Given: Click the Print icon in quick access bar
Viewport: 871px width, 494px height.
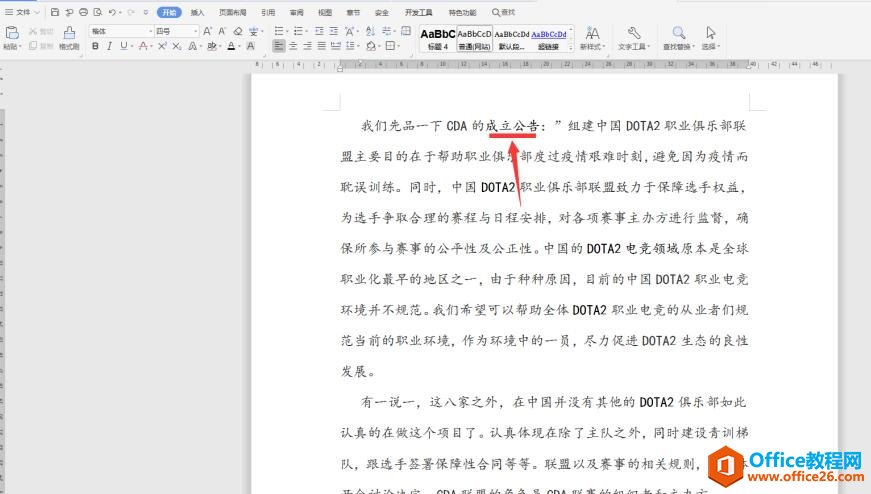Looking at the screenshot, I should point(83,12).
